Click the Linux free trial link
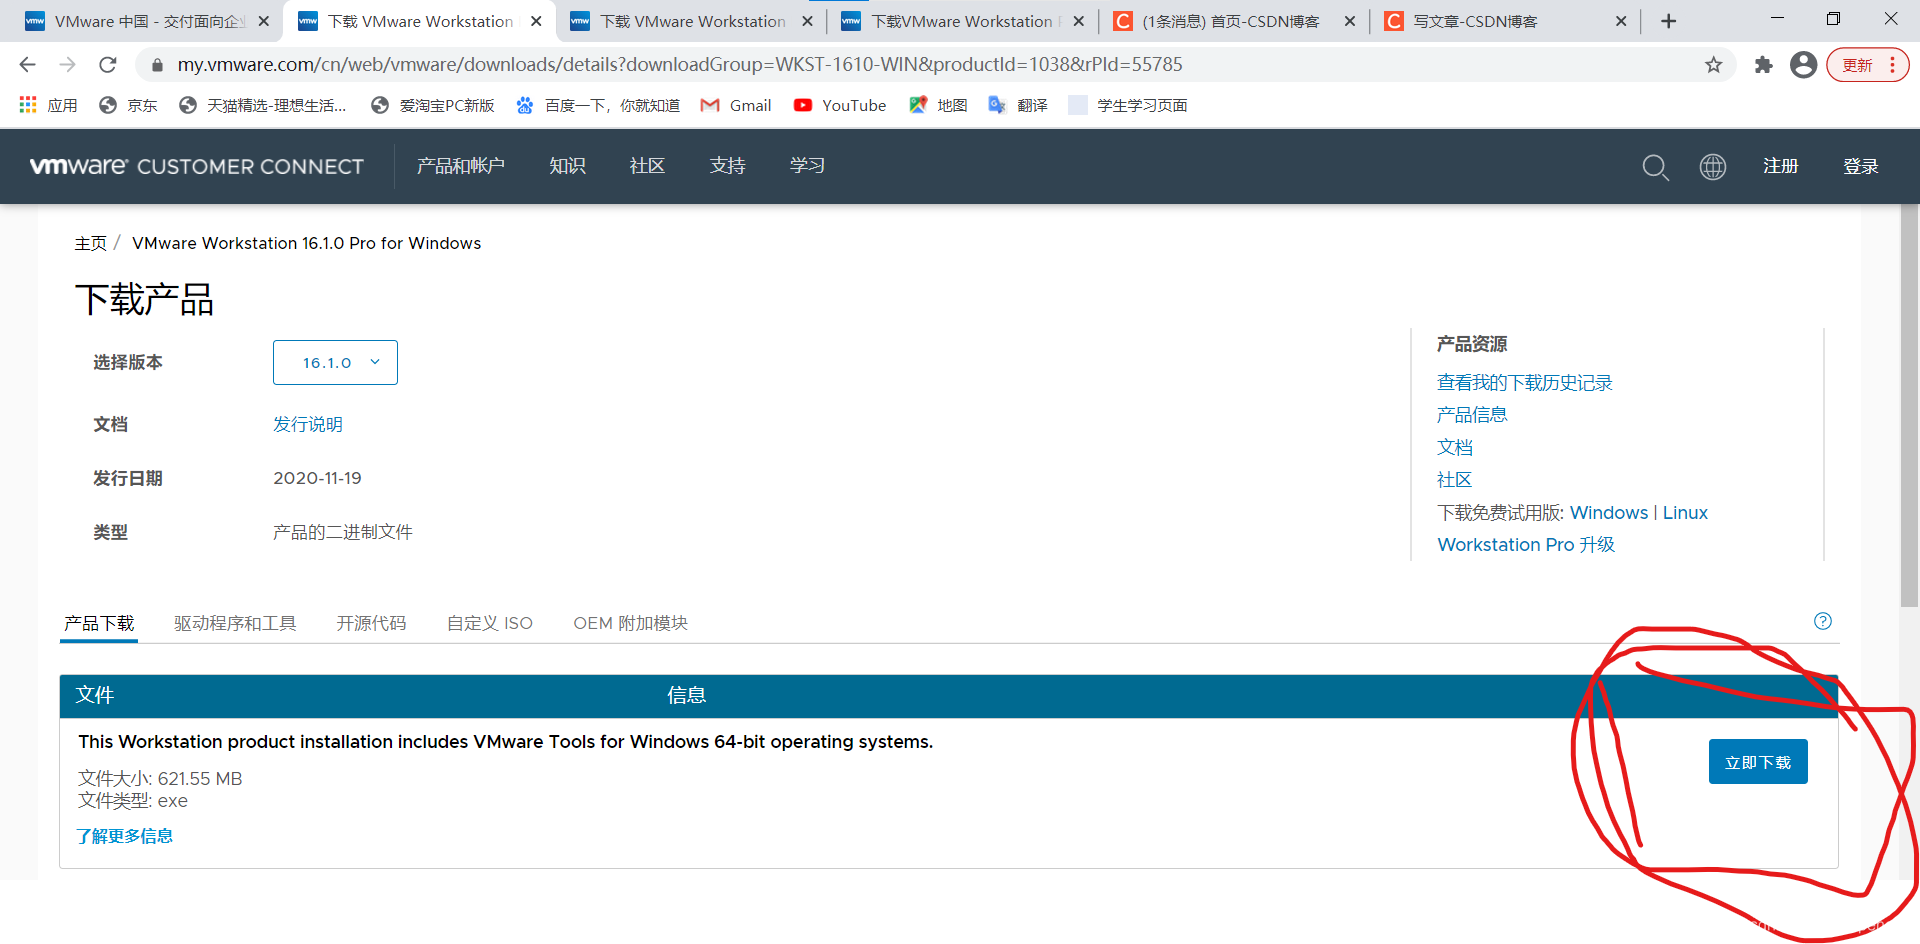This screenshot has height=944, width=1920. pyautogui.click(x=1685, y=513)
